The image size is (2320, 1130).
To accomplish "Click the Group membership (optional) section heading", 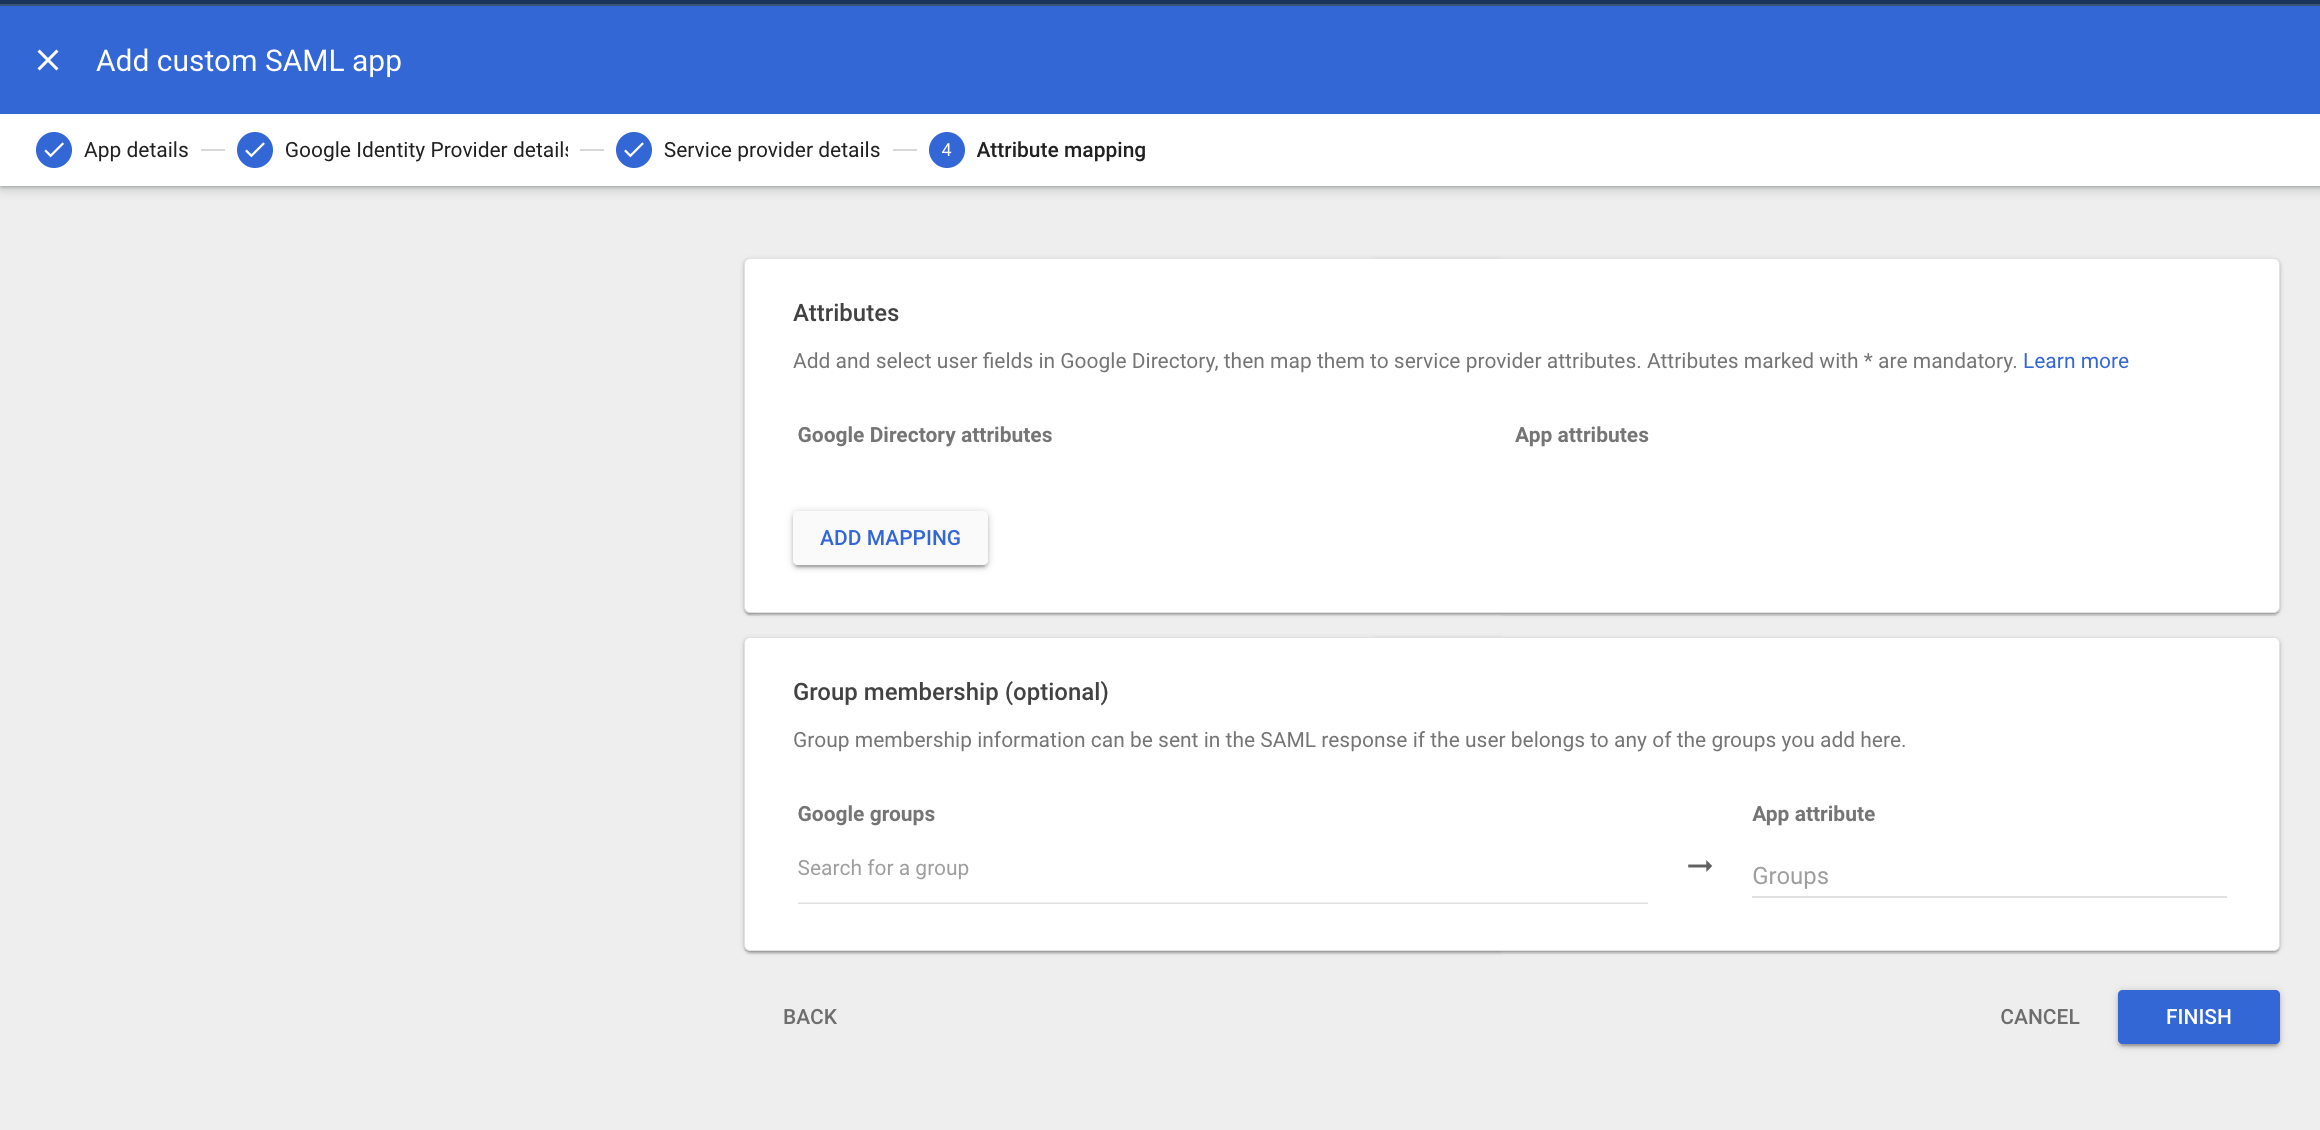I will (x=950, y=691).
